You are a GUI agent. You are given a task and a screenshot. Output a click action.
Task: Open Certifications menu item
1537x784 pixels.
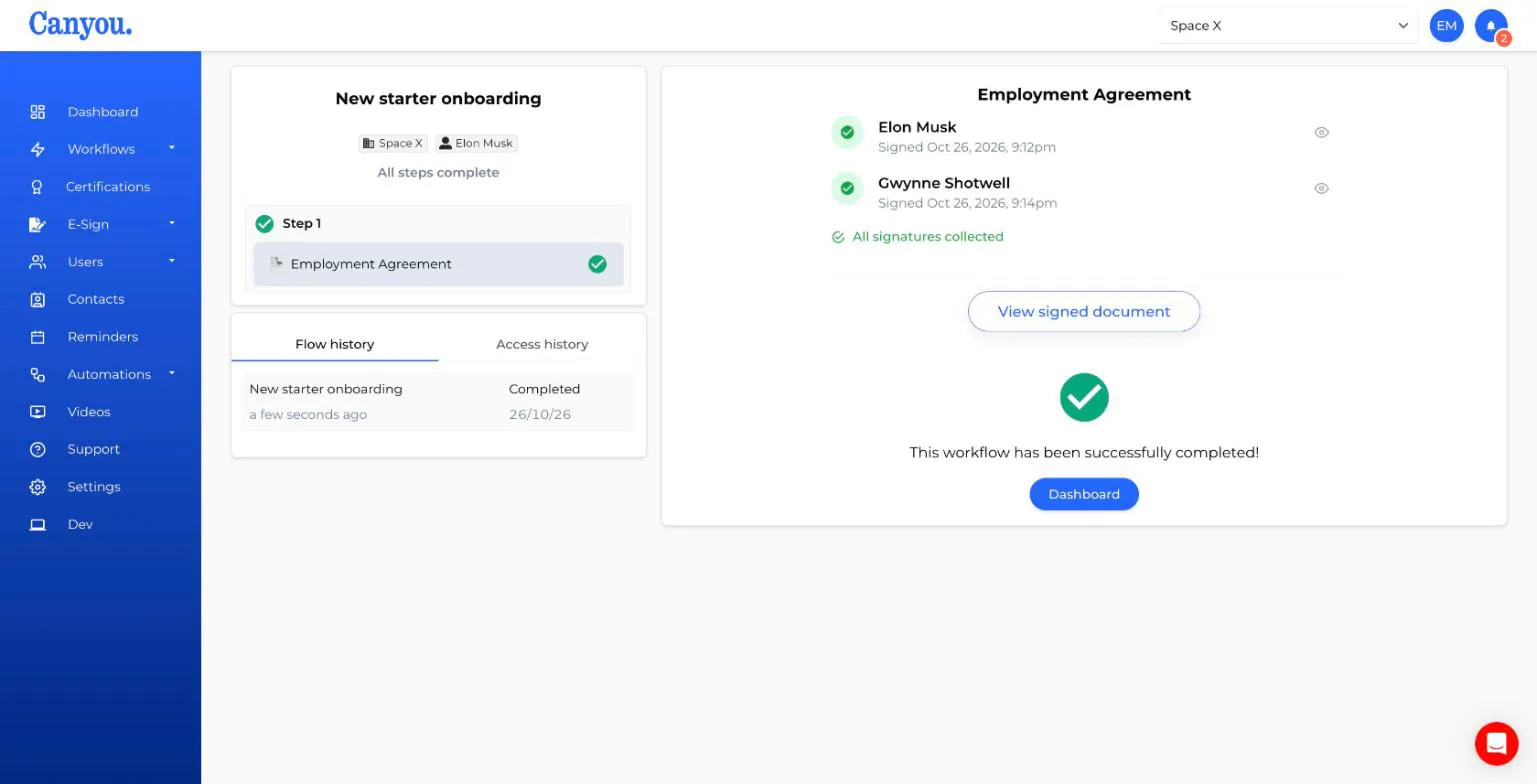point(108,187)
